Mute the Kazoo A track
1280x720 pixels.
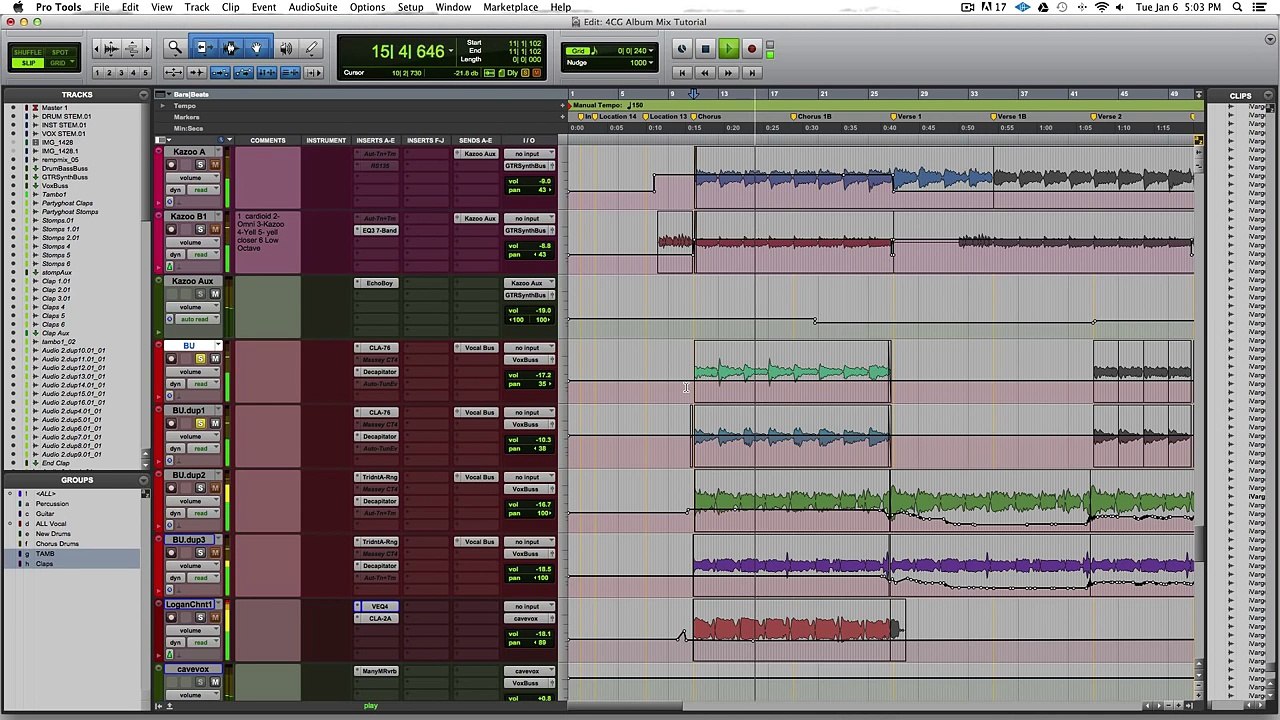[x=214, y=165]
